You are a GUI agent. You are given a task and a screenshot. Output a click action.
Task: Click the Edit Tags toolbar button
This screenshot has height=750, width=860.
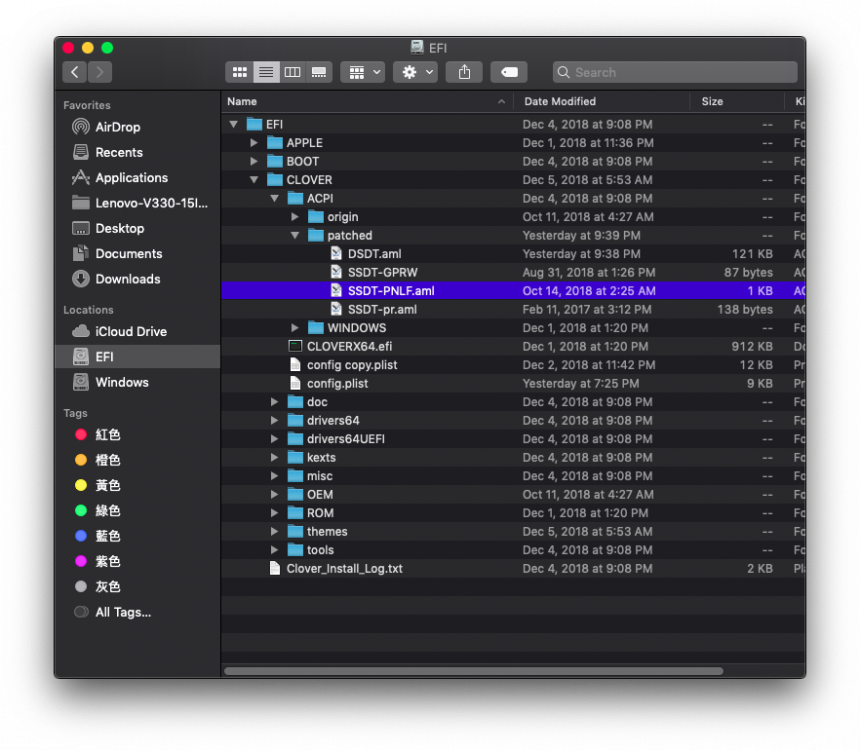click(x=509, y=72)
